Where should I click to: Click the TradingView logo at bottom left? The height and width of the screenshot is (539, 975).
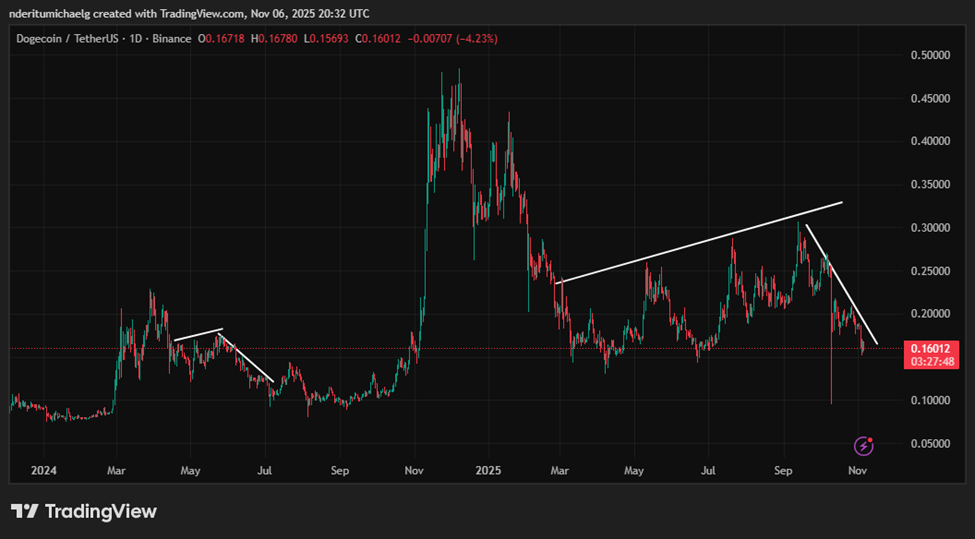click(x=84, y=511)
